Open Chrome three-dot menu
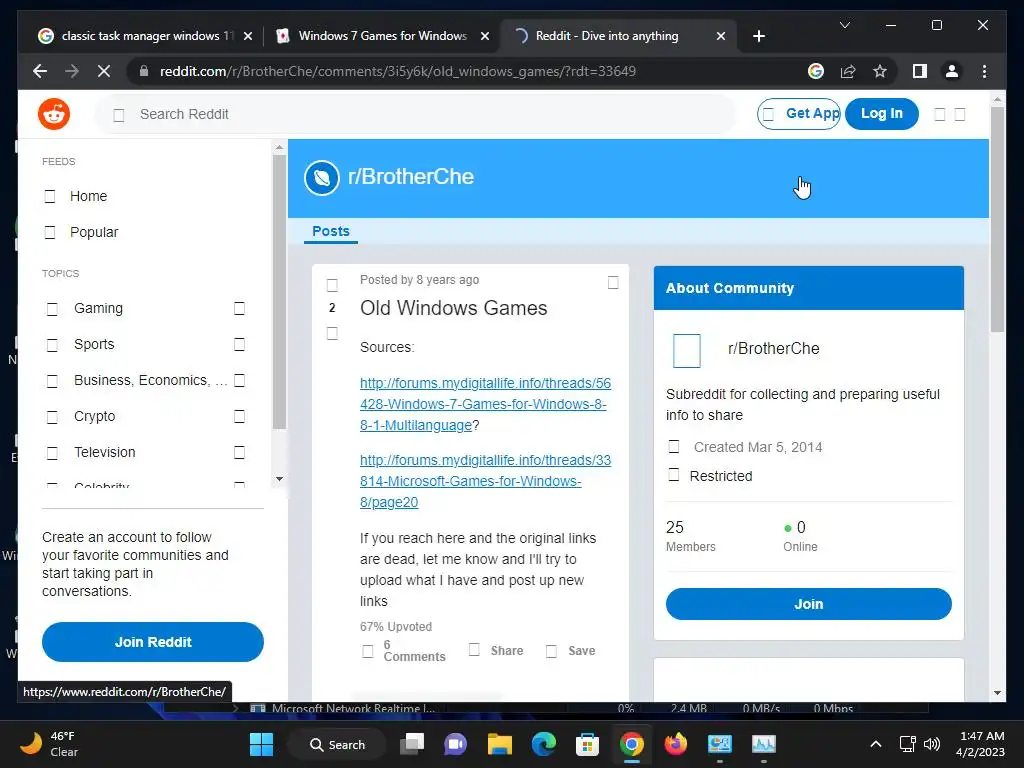The image size is (1024, 768). tap(984, 71)
